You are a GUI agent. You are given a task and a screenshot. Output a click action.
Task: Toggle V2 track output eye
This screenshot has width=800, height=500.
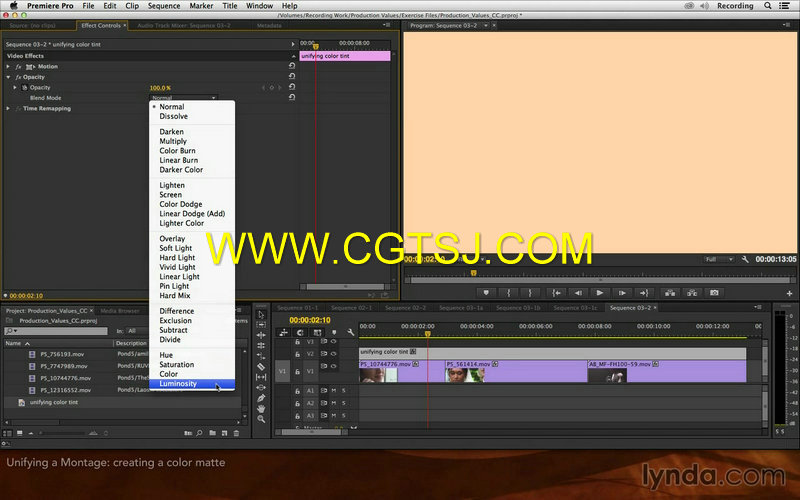[333, 354]
